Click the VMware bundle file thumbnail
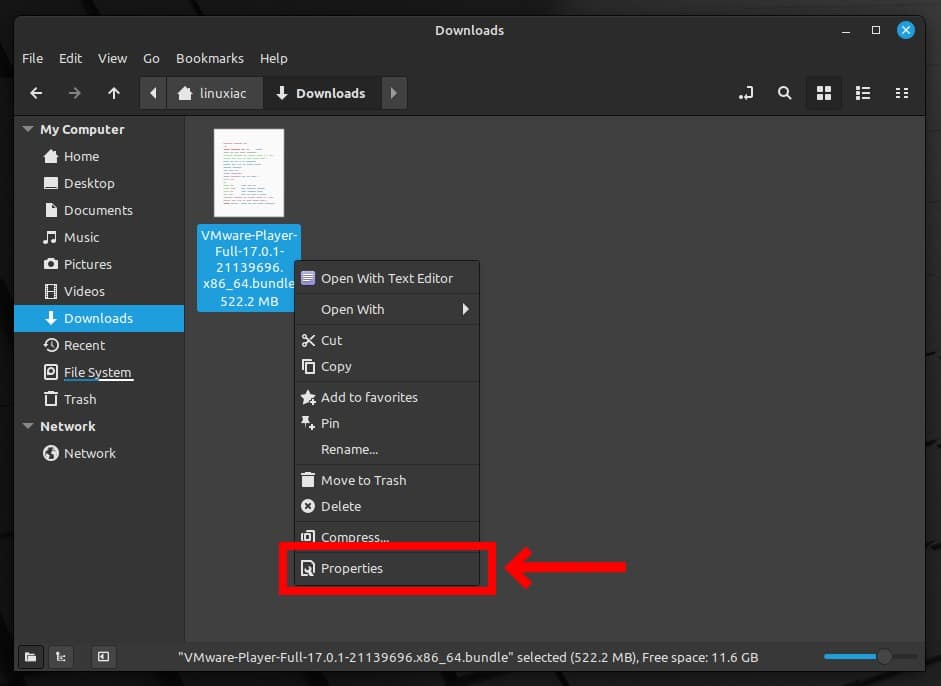This screenshot has height=686, width=941. click(248, 173)
